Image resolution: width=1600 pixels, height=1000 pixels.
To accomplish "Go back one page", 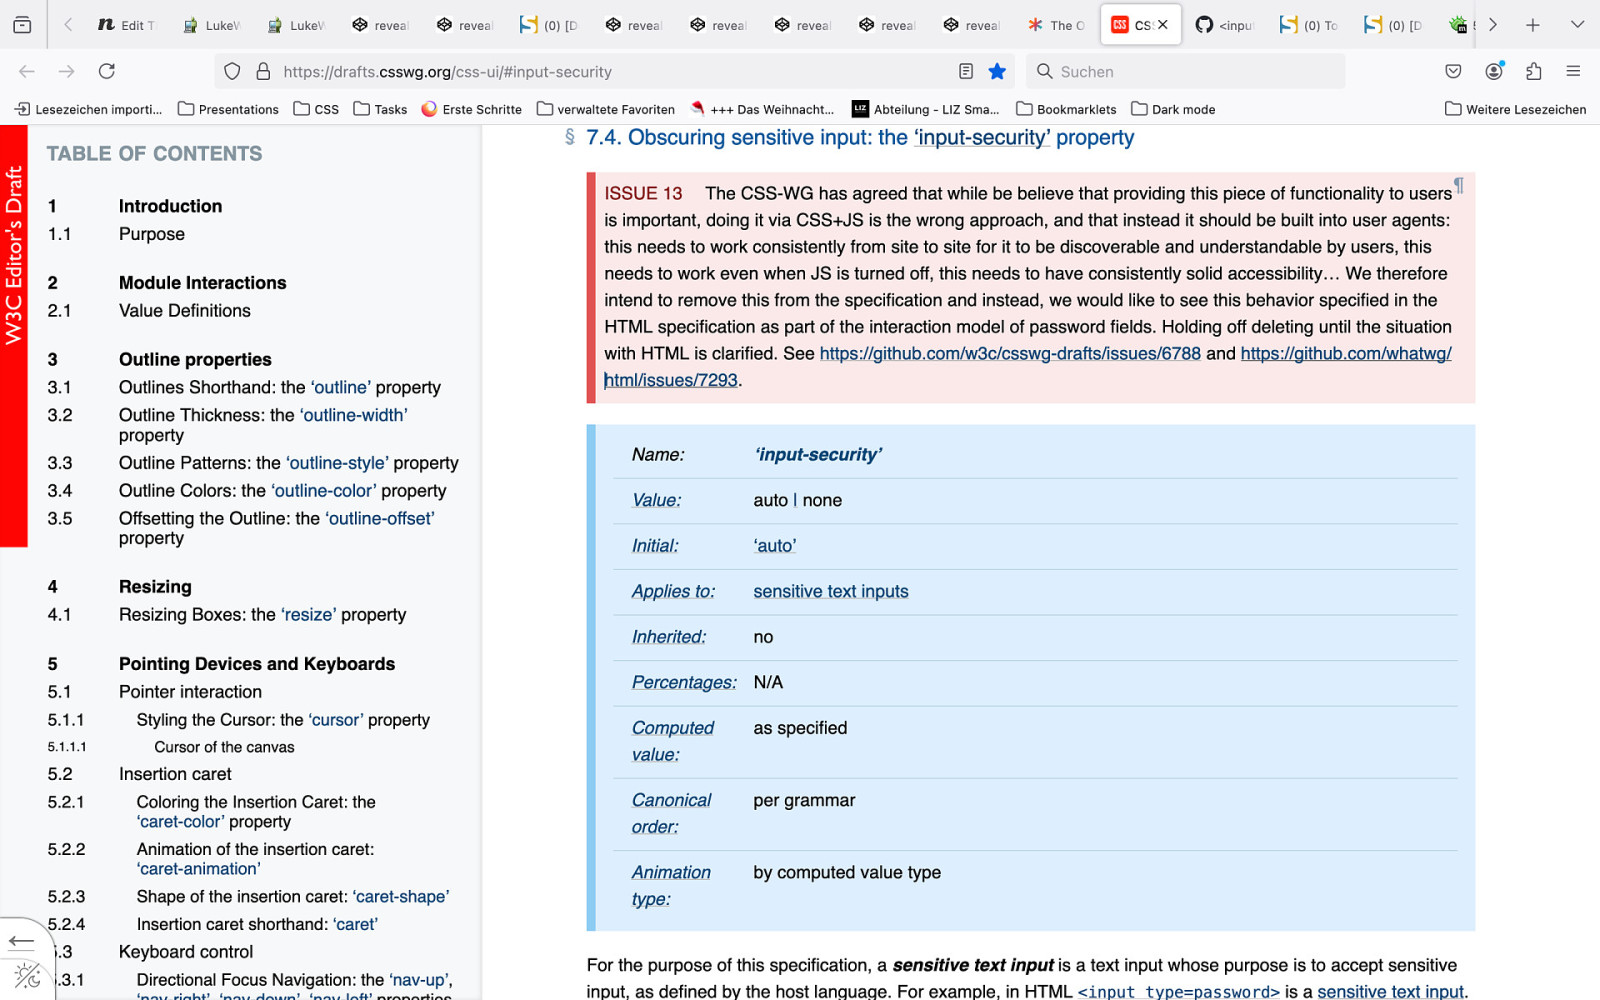I will [27, 71].
